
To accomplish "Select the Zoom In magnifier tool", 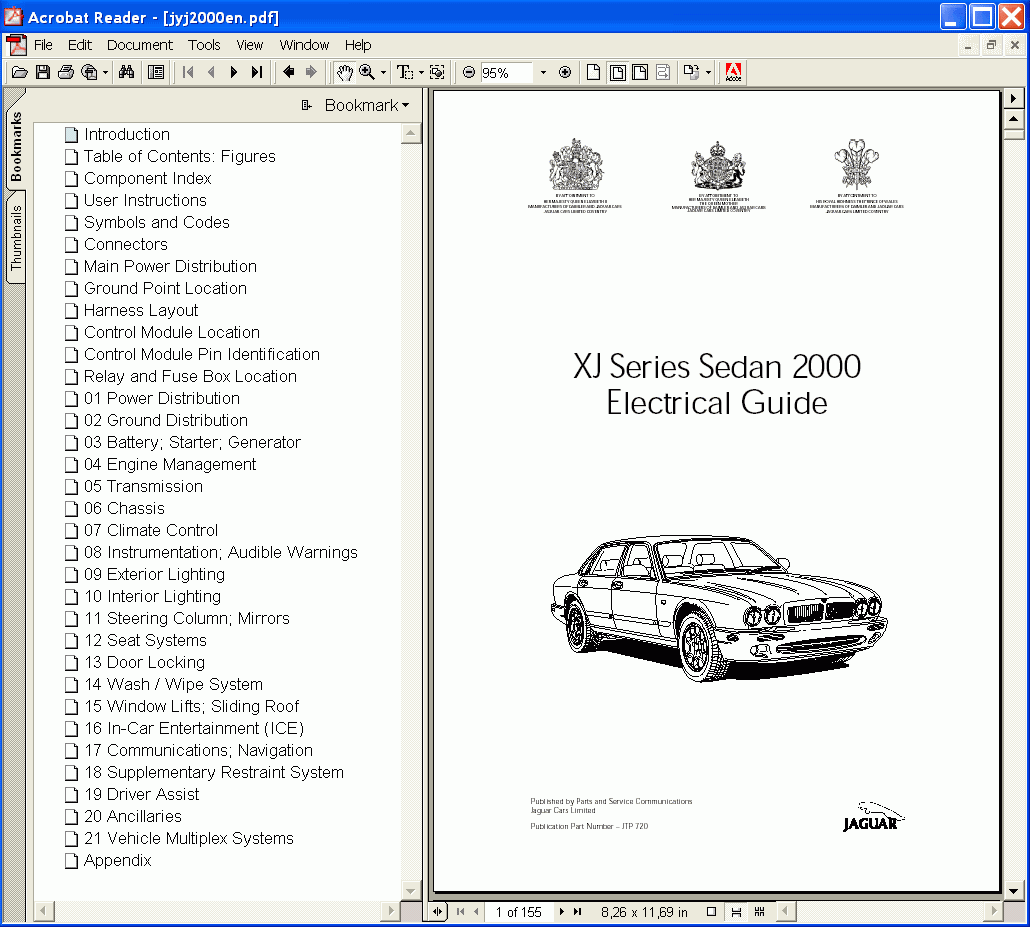I will pyautogui.click(x=367, y=72).
